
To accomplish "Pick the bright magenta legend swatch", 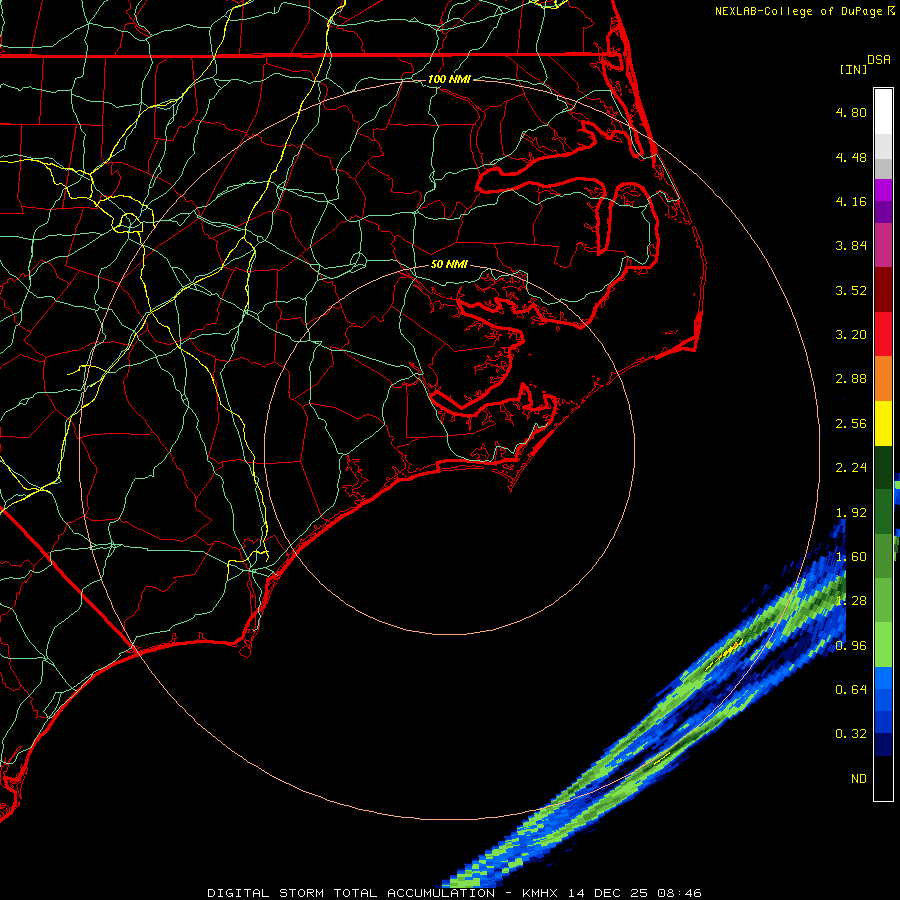I will pos(883,190).
